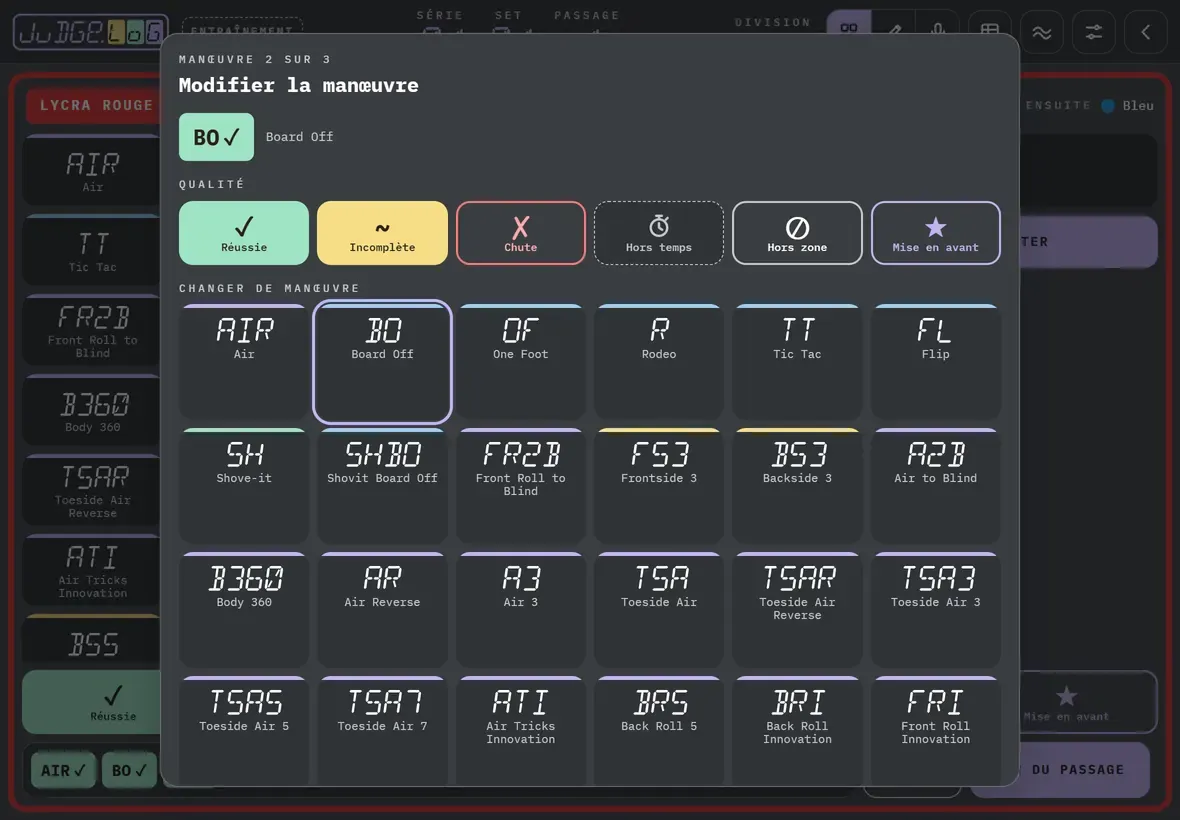Select the Frontside 3 maneuver tile
1180x820 pixels.
click(658, 486)
